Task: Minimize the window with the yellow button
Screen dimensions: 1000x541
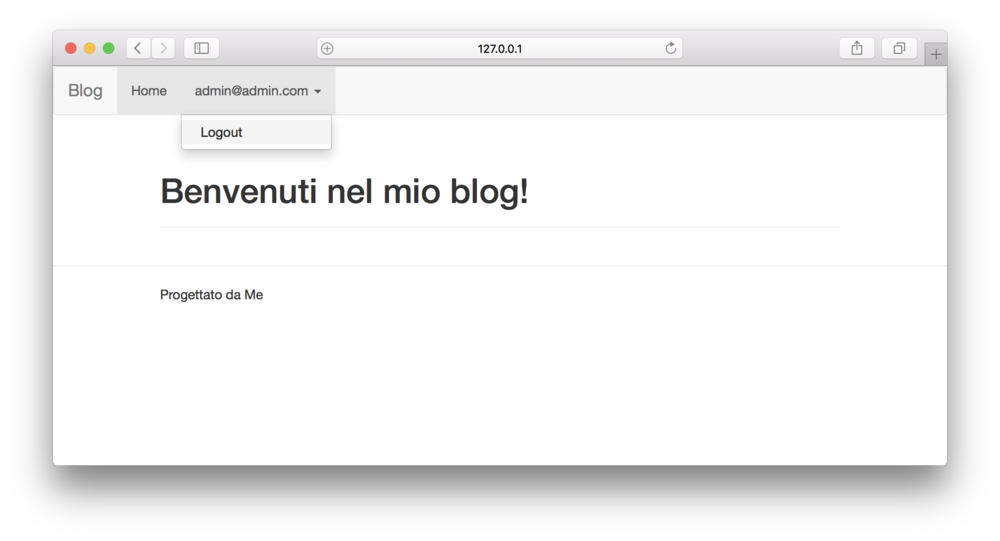Action: pyautogui.click(x=90, y=48)
